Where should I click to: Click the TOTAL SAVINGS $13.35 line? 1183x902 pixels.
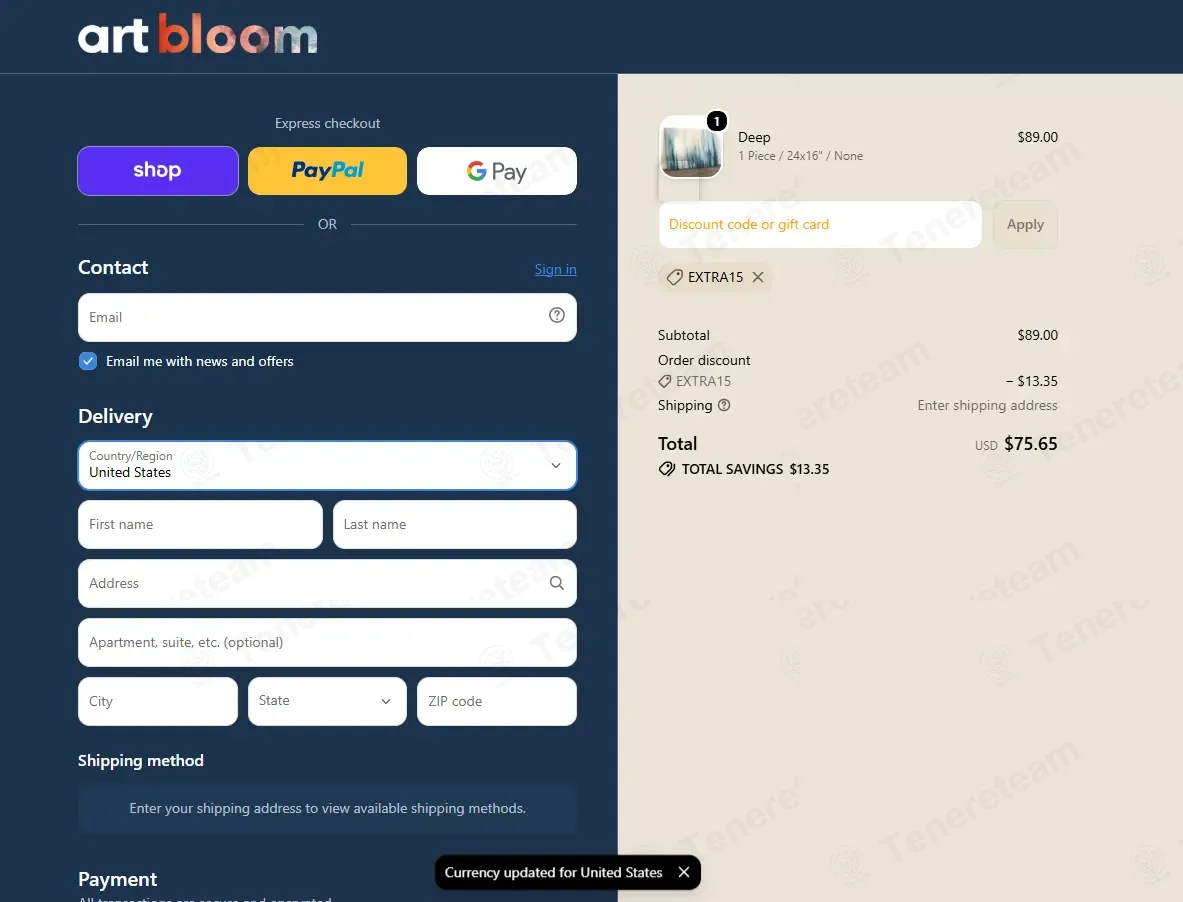coord(744,469)
